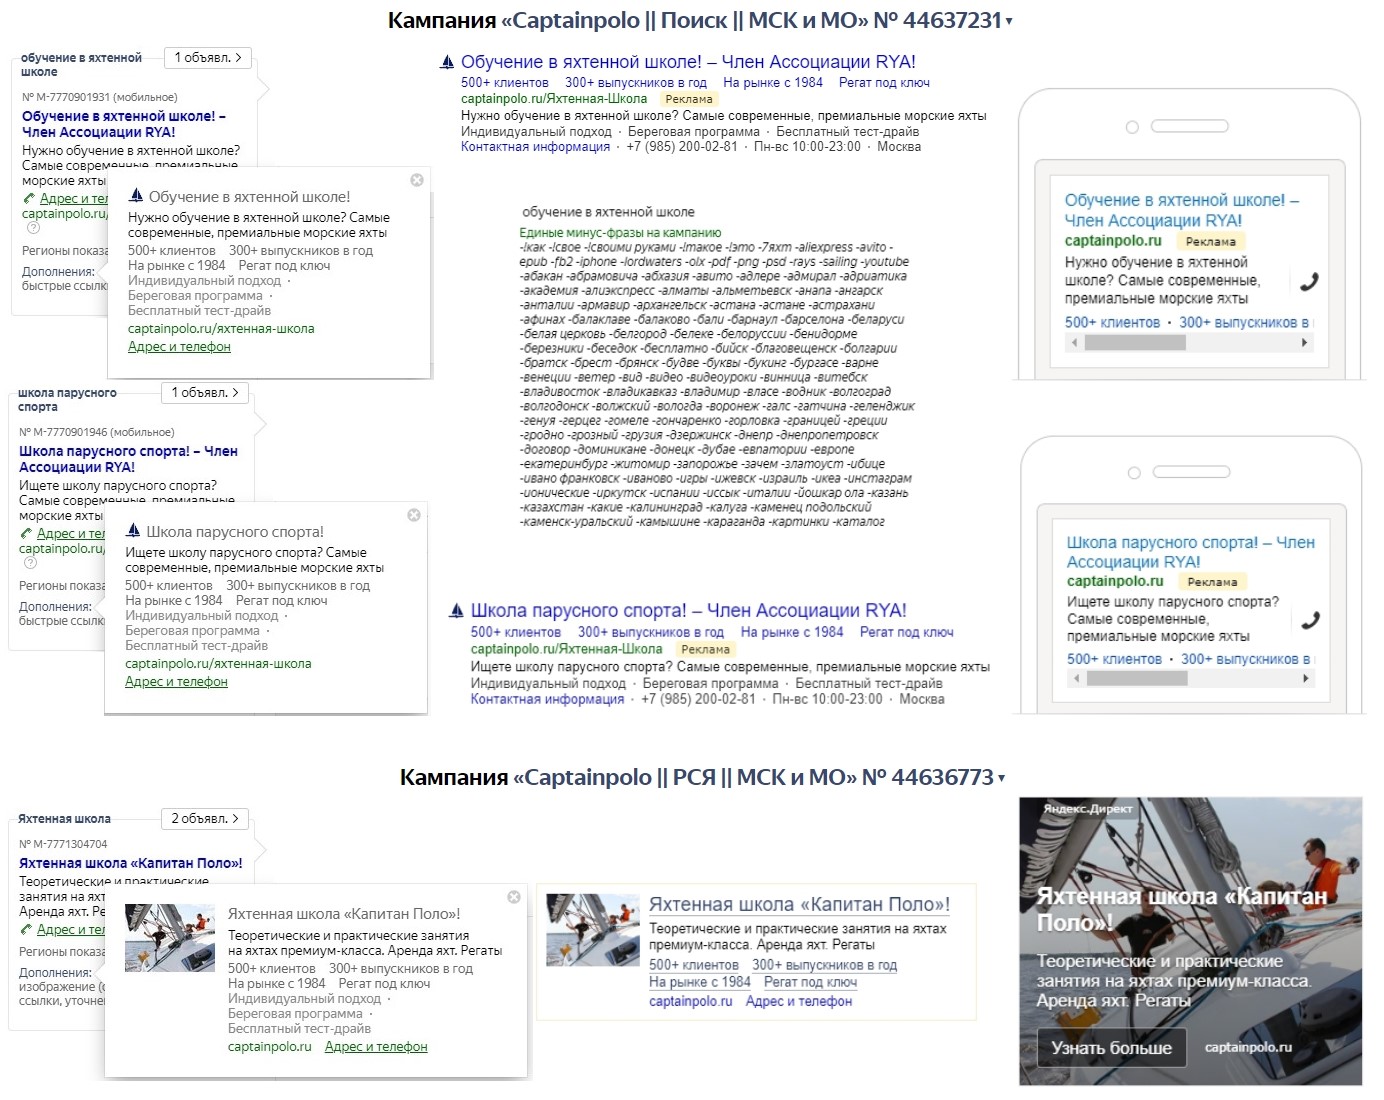Click sitelinks scrollbar thumb in Обучение mobile preview

point(1135,342)
